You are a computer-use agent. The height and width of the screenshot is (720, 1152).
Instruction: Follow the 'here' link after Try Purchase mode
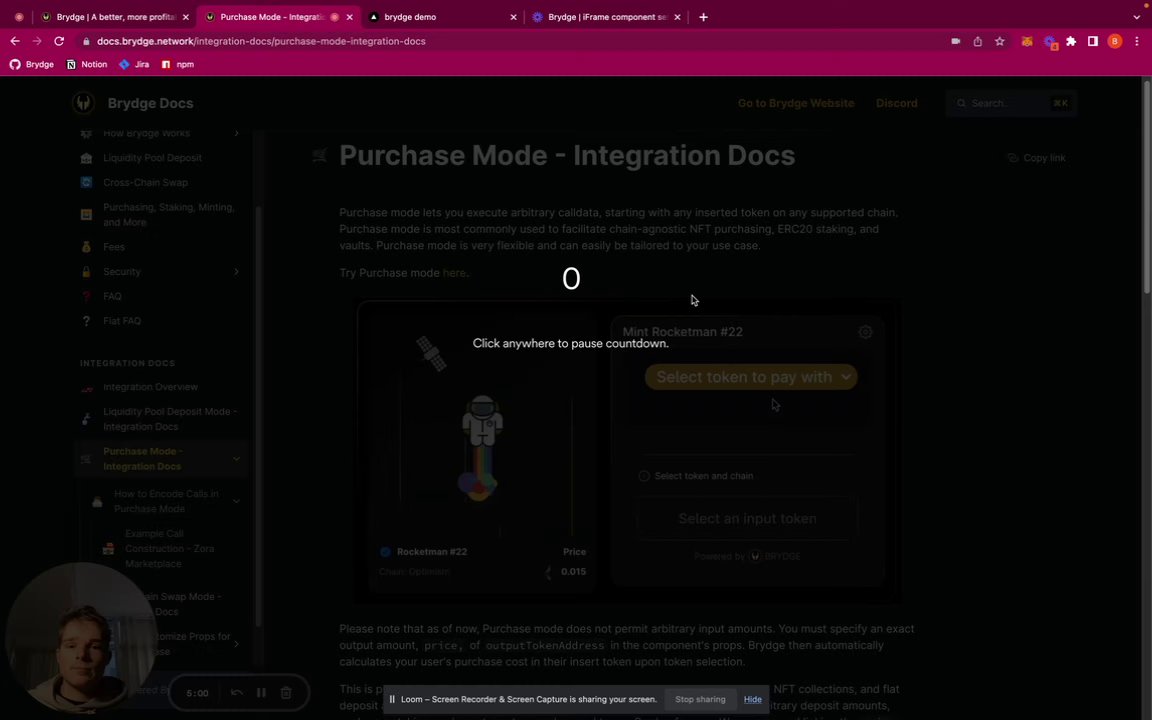[454, 273]
